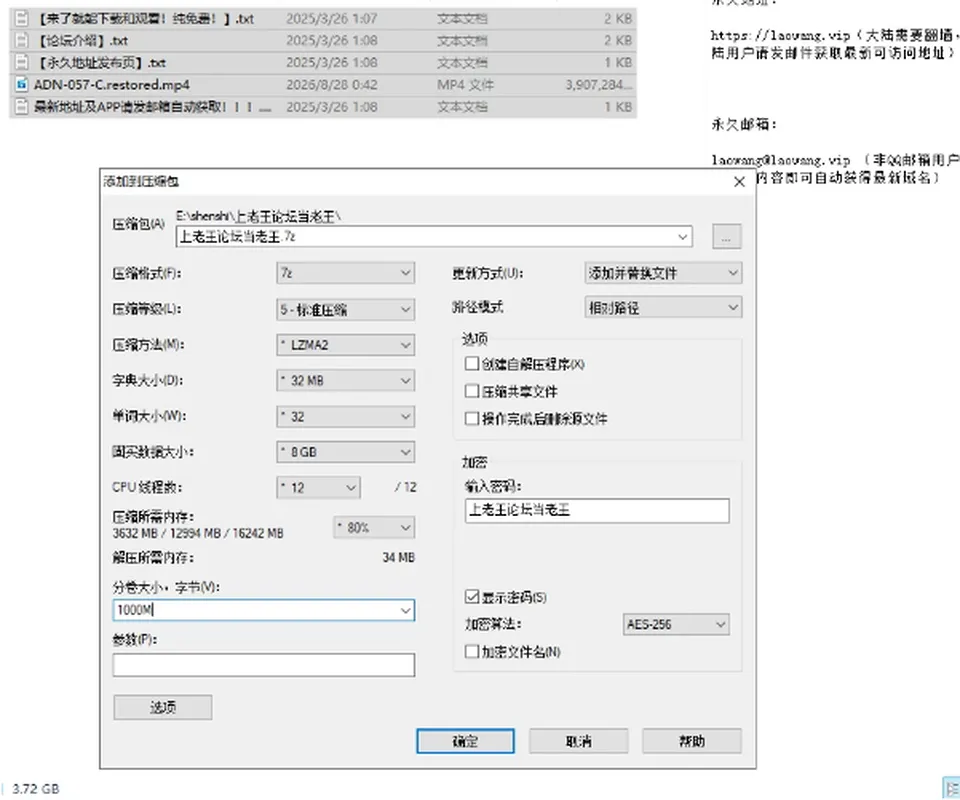Check 操作完成后删除源文件 option
Viewport: 960px width, 800px height.
[471, 419]
